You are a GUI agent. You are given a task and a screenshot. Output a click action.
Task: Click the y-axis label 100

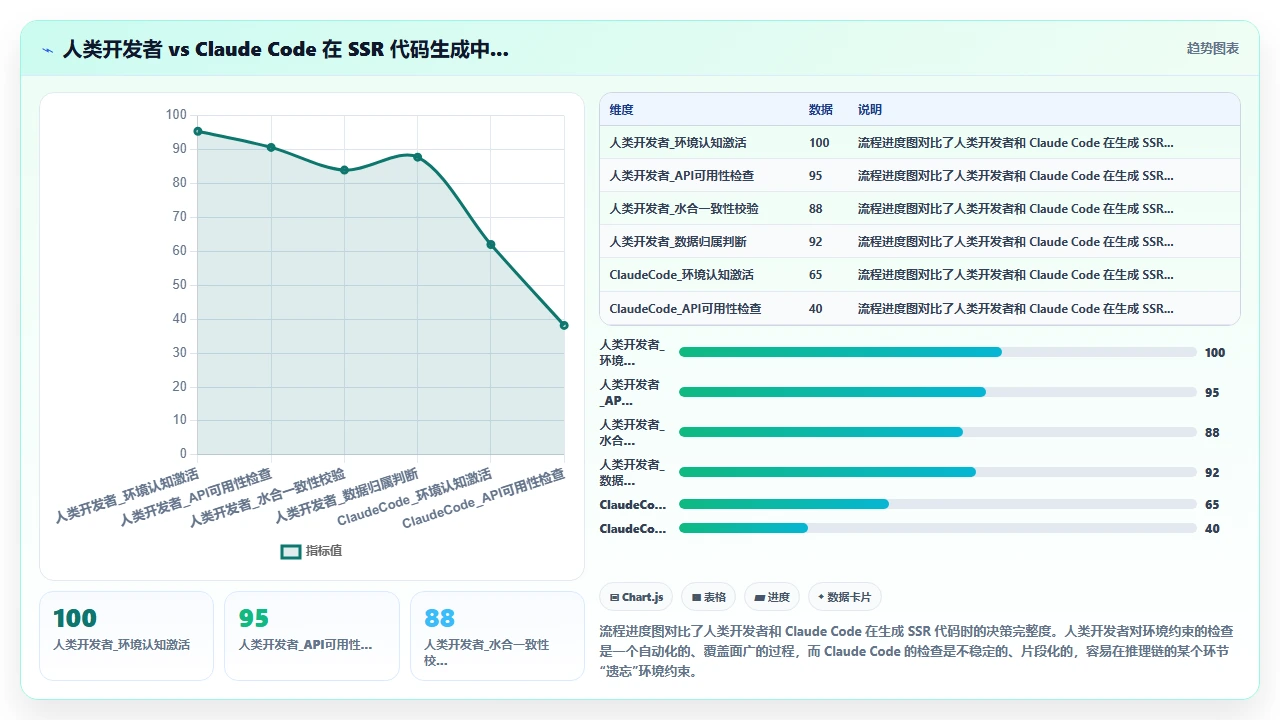tap(177, 115)
